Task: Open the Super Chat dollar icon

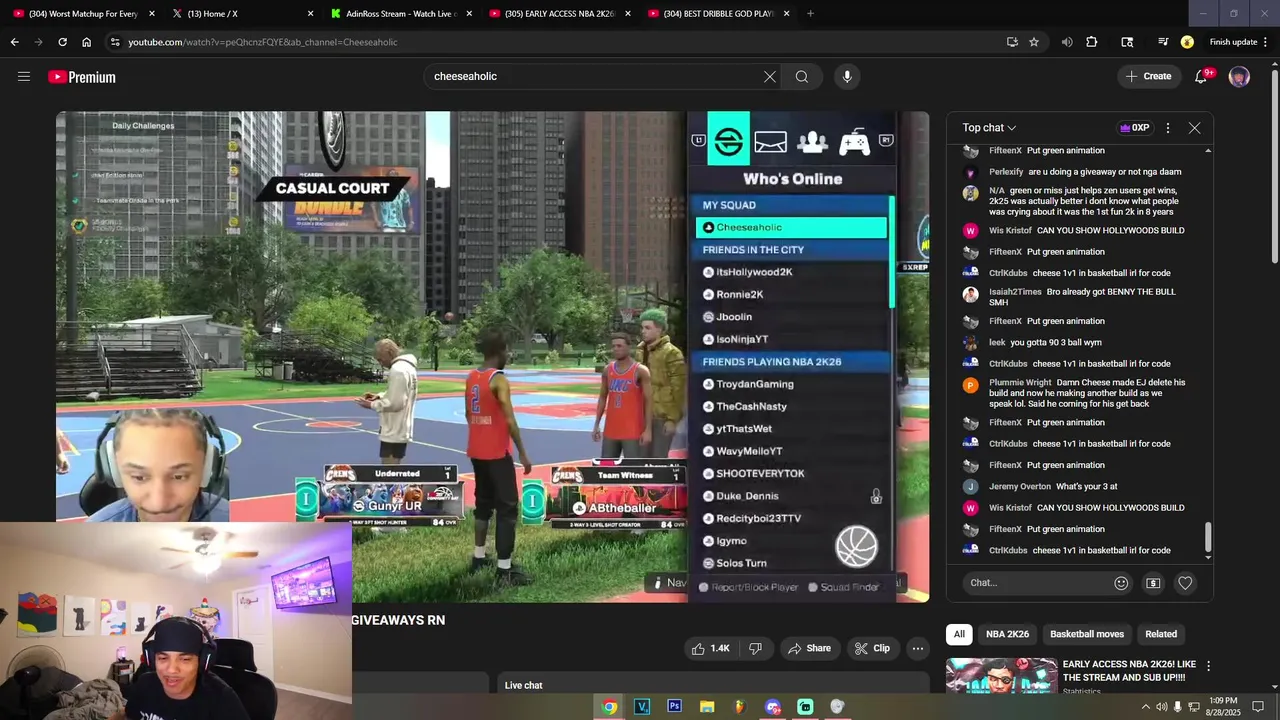Action: [1153, 583]
